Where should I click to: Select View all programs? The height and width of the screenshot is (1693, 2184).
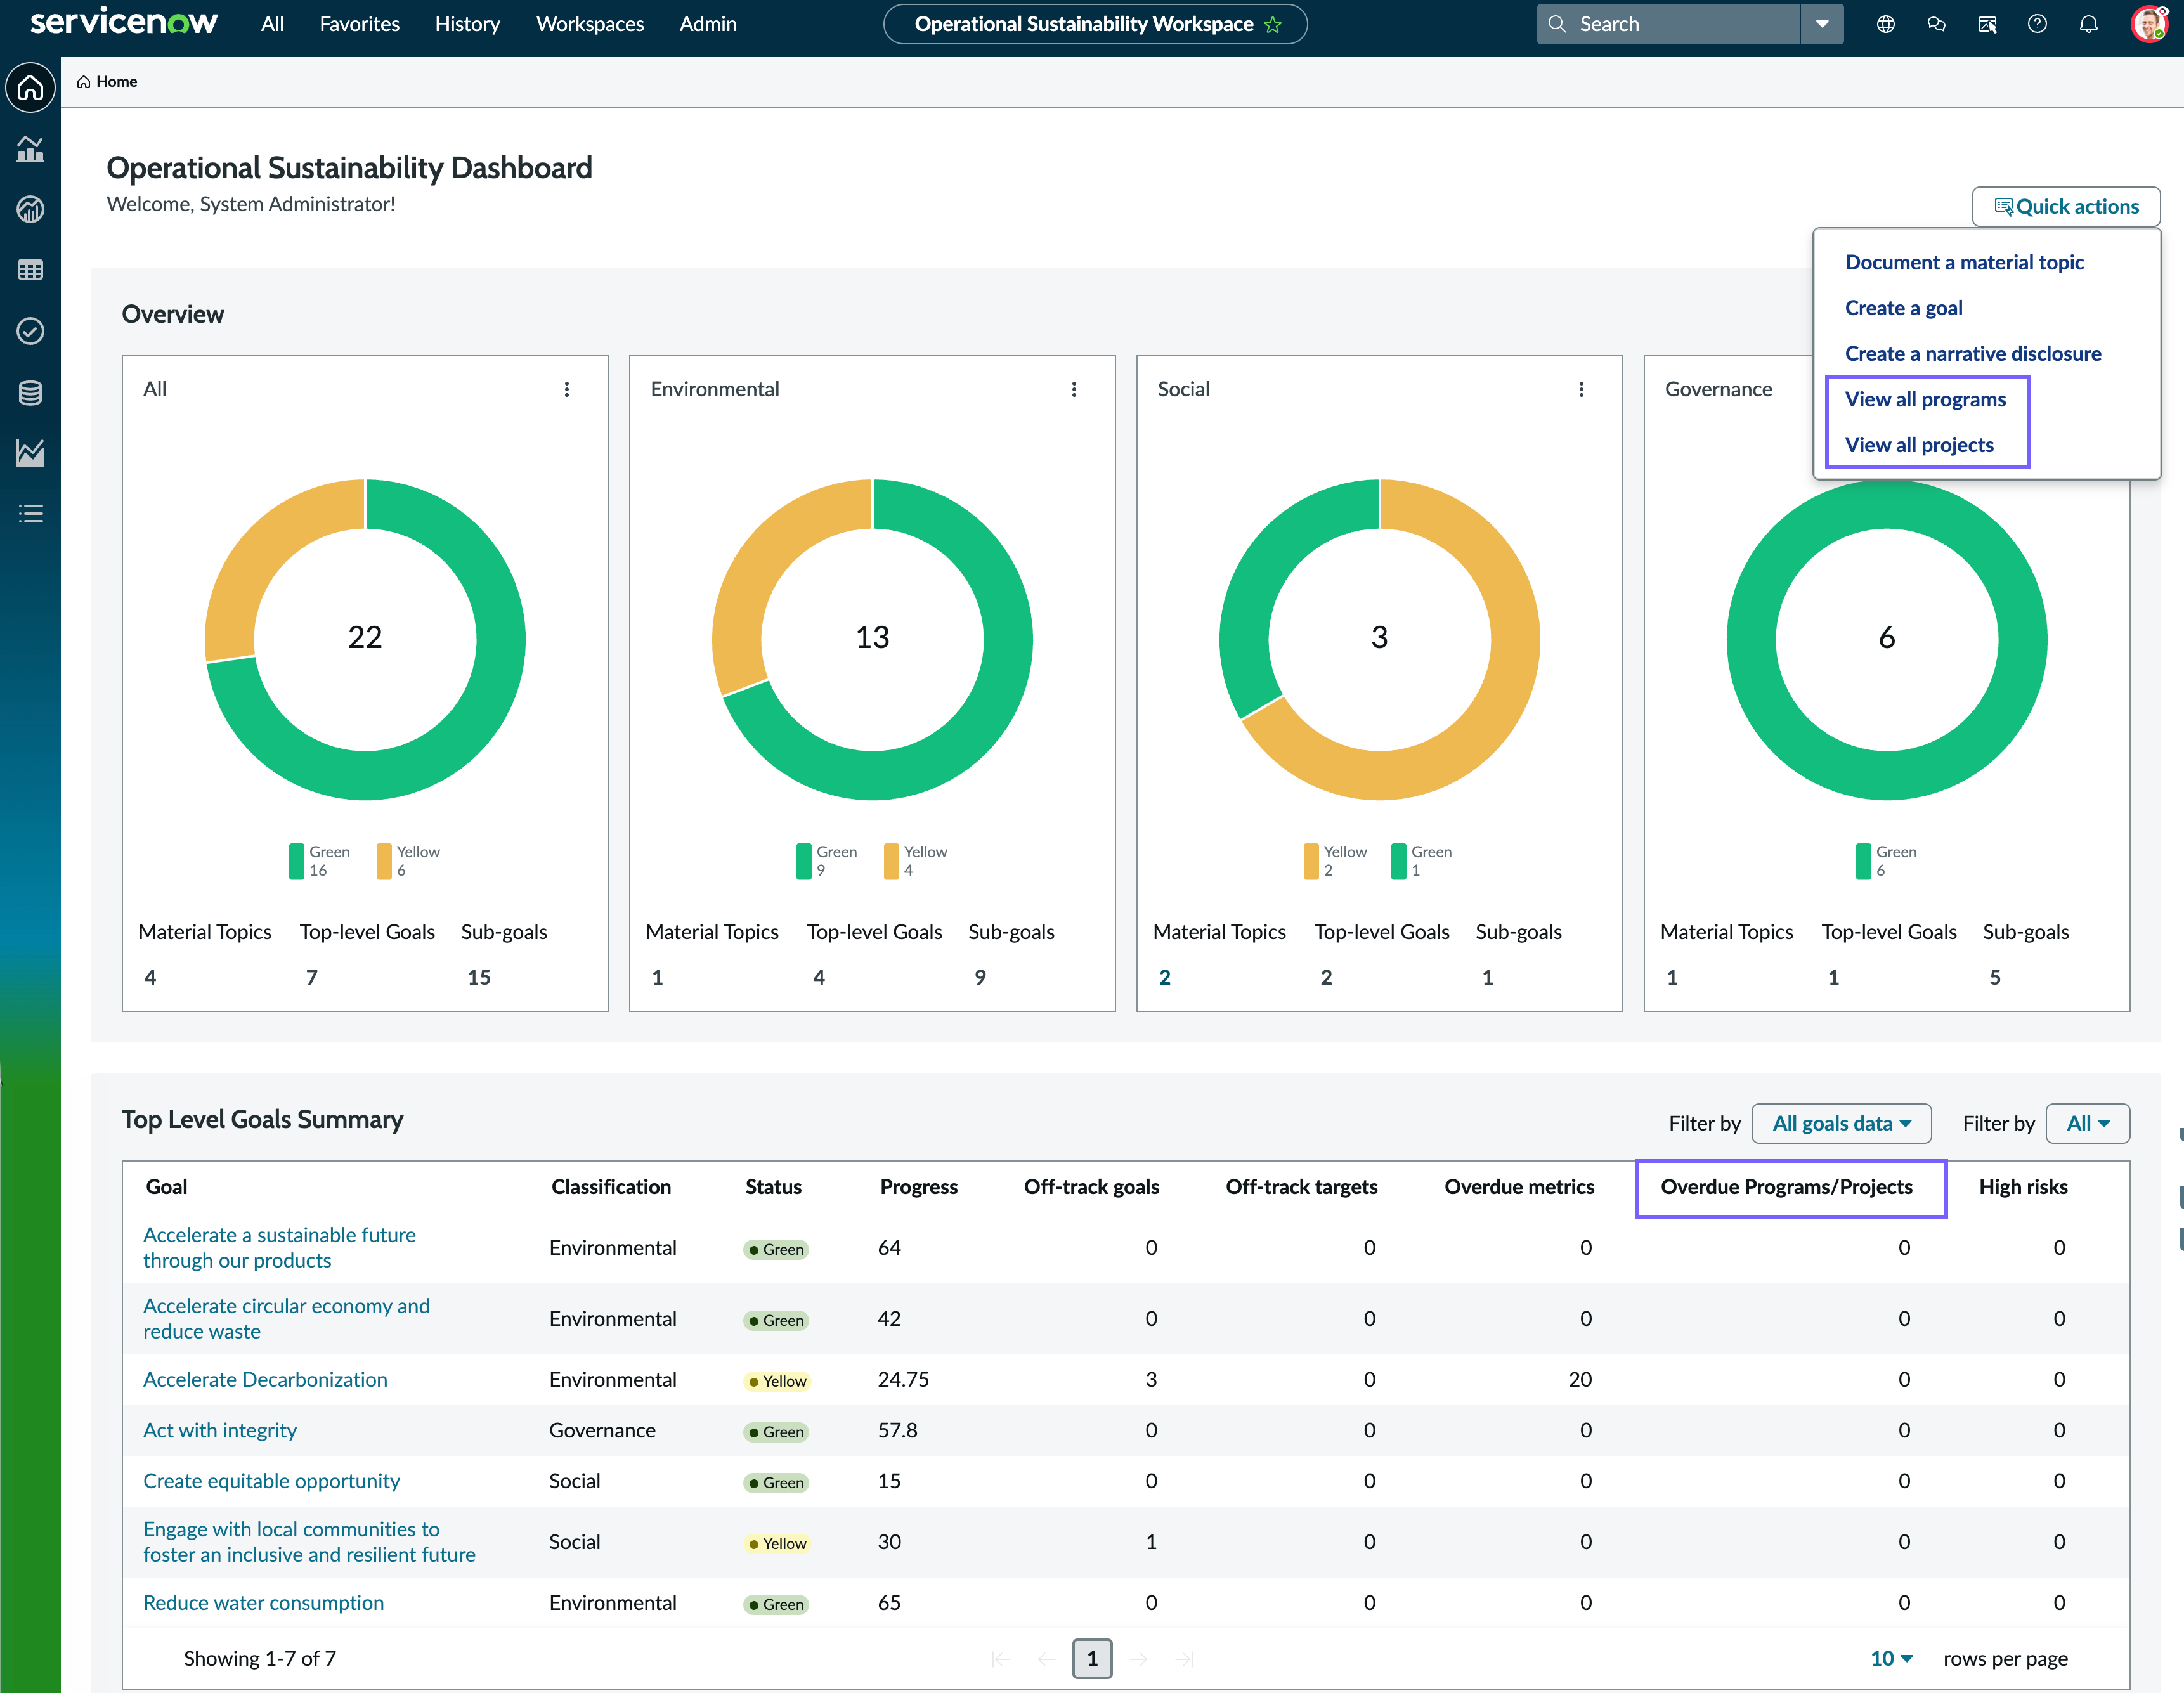point(1925,399)
